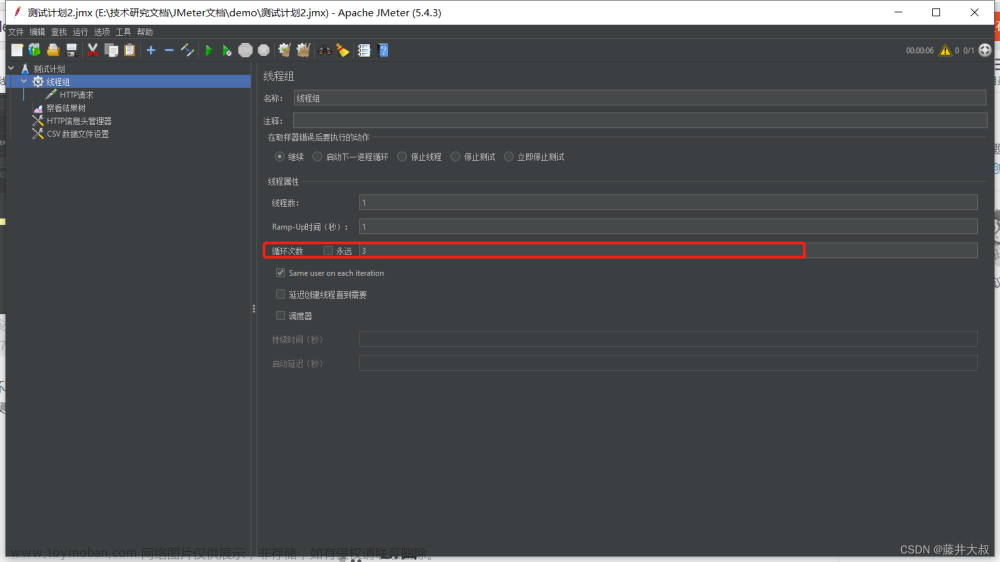Viewport: 1000px width, 562px height.
Task: Toggle the 永远 loop forever checkbox
Action: pos(328,251)
